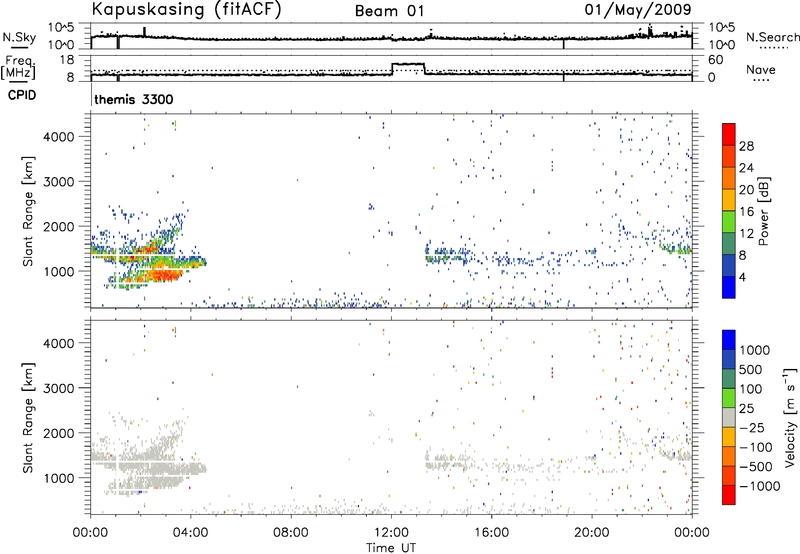
Task: Click the 4000 tick in the power panel
Action: (59, 137)
